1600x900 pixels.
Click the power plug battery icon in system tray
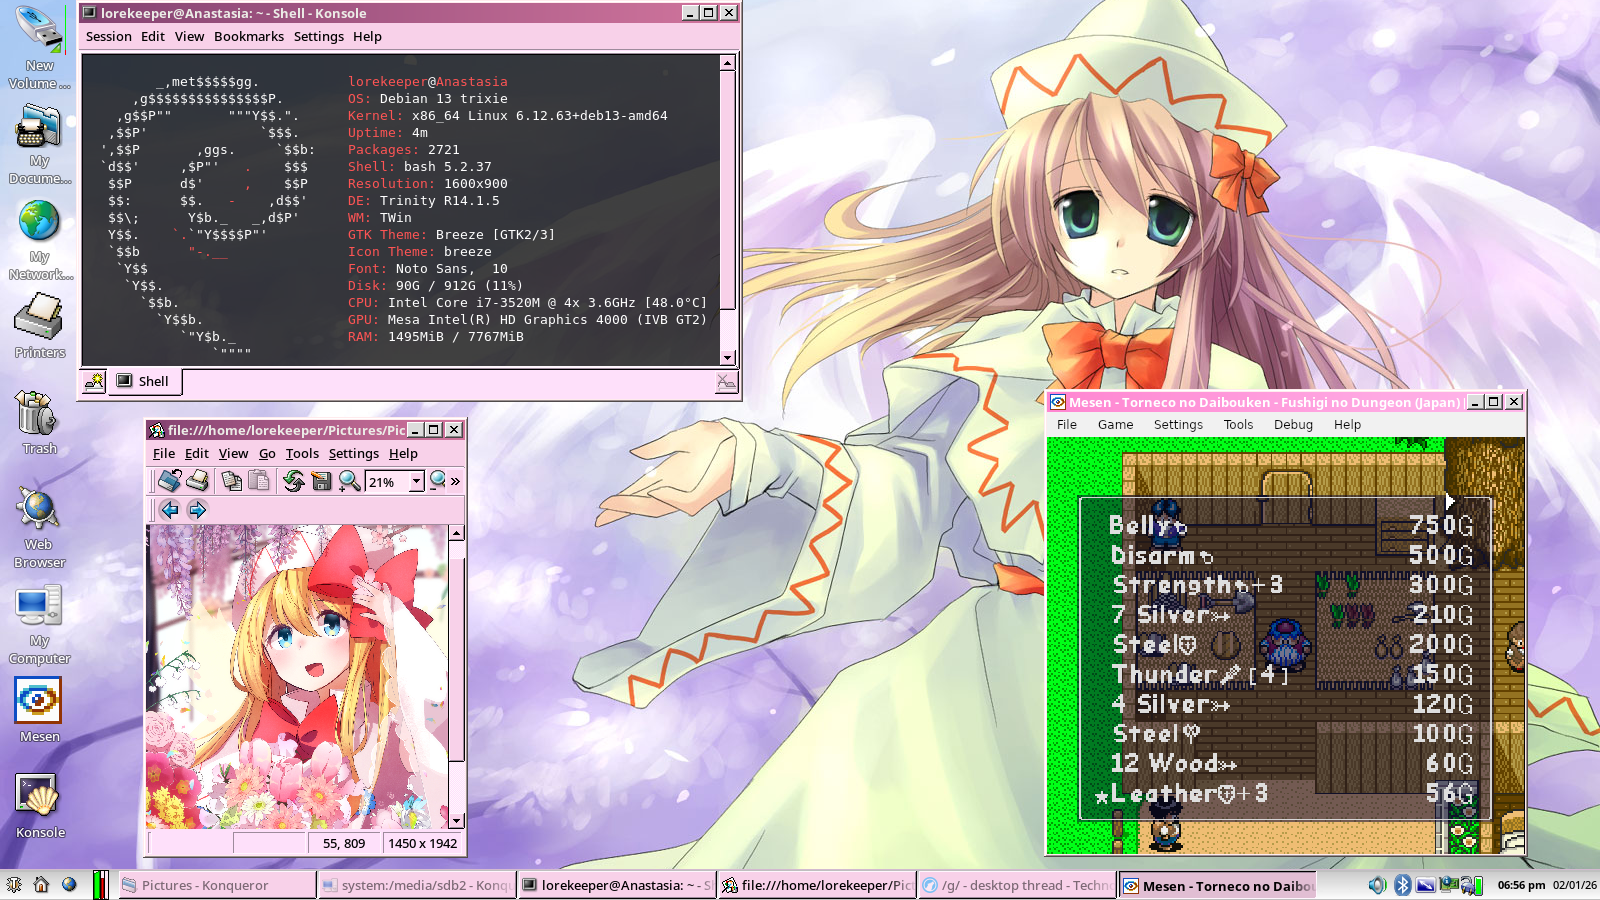(x=1471, y=885)
